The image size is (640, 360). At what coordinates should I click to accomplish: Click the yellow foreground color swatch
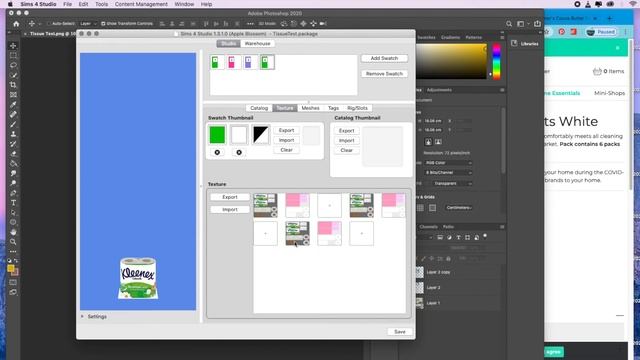click(x=11, y=269)
